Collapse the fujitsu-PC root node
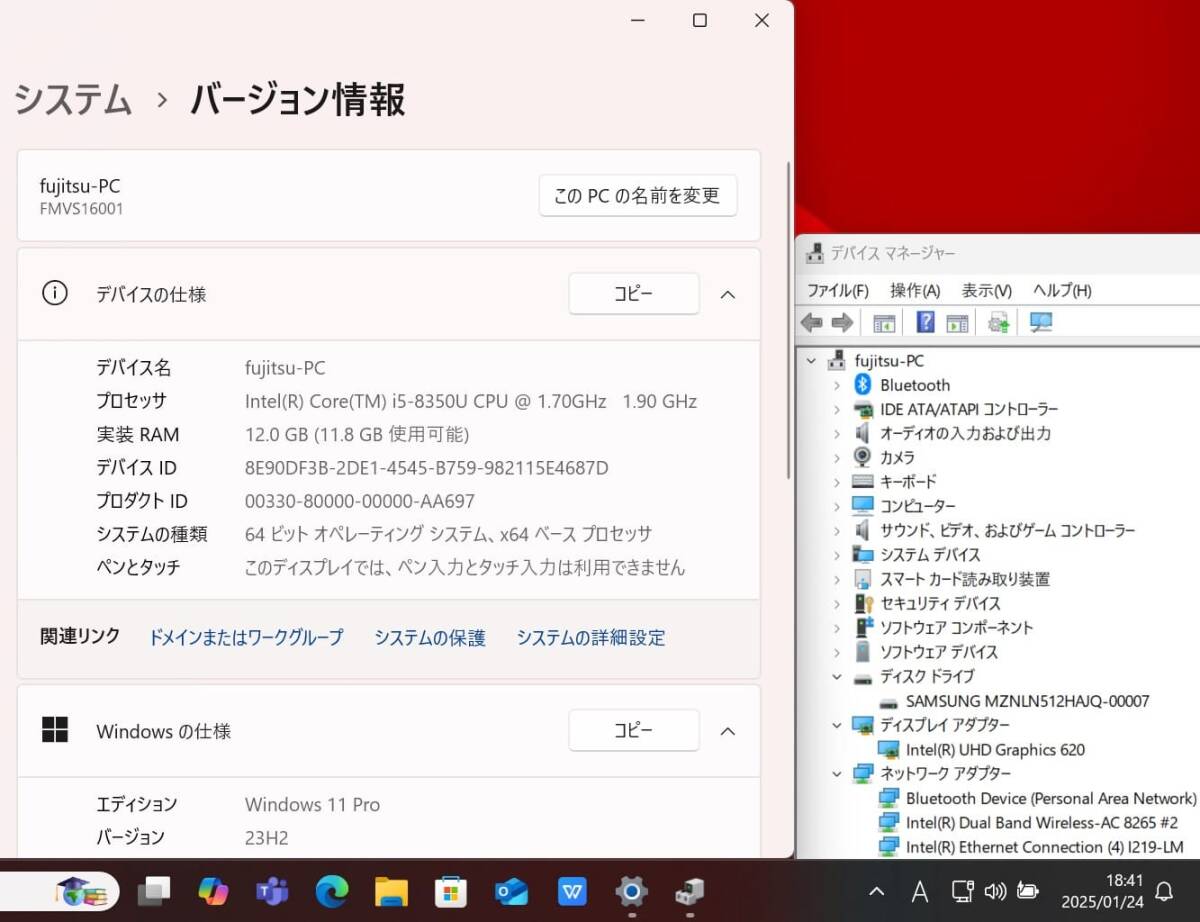Viewport: 1200px width, 922px height. pyautogui.click(x=811, y=361)
